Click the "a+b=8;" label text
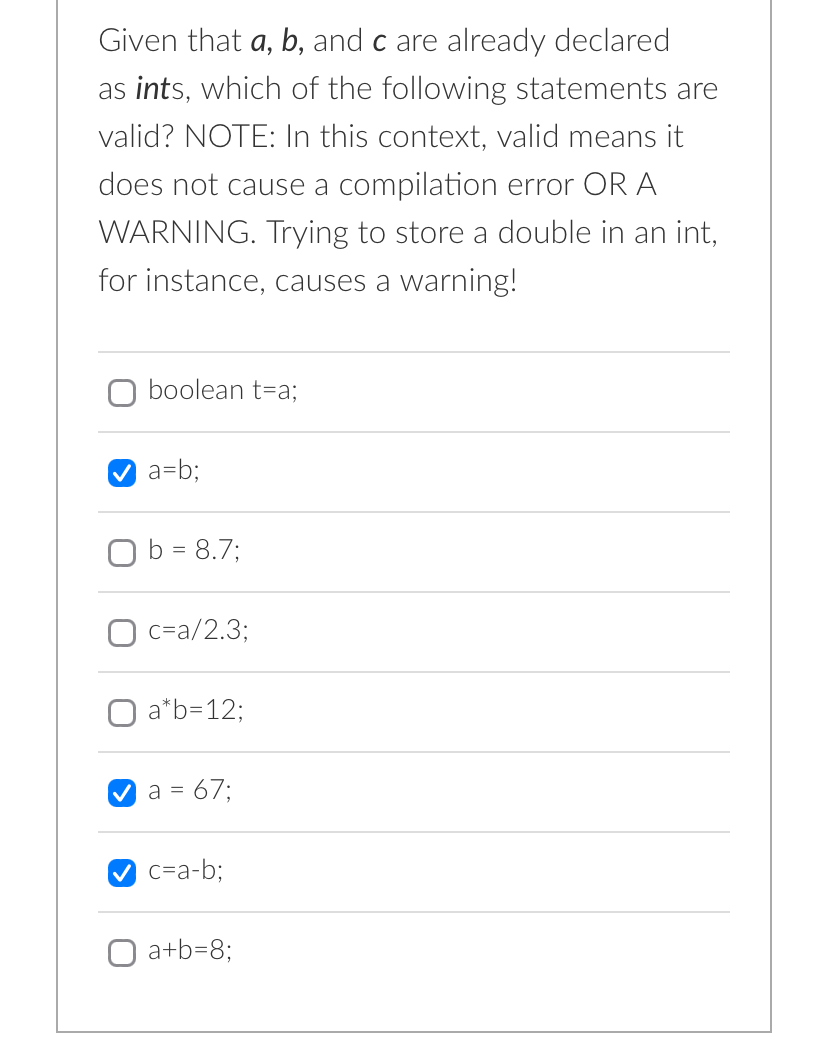 click(x=190, y=950)
